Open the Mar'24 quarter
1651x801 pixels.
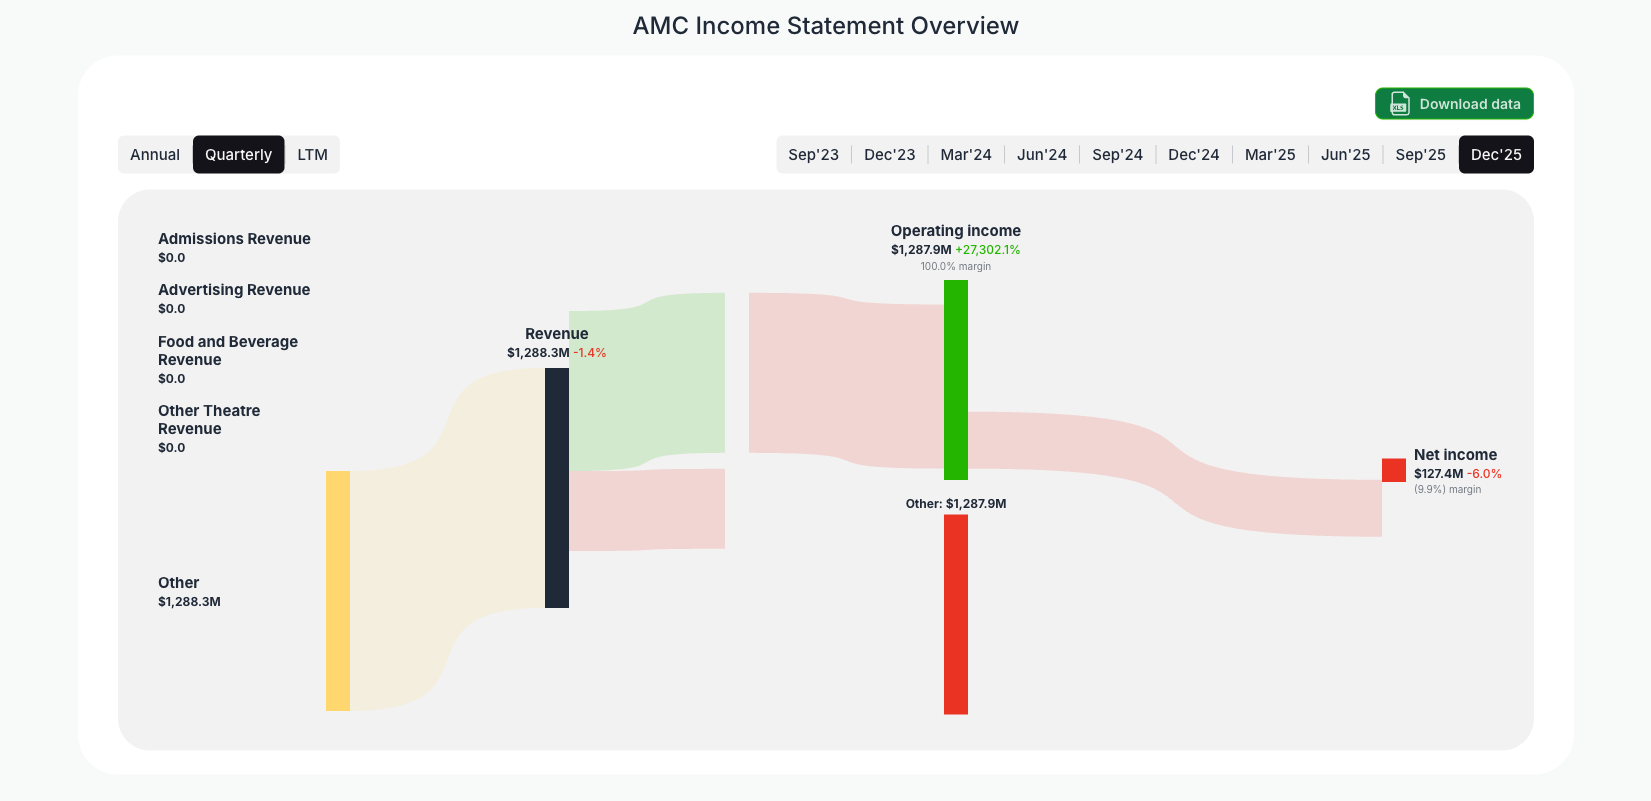pos(965,154)
